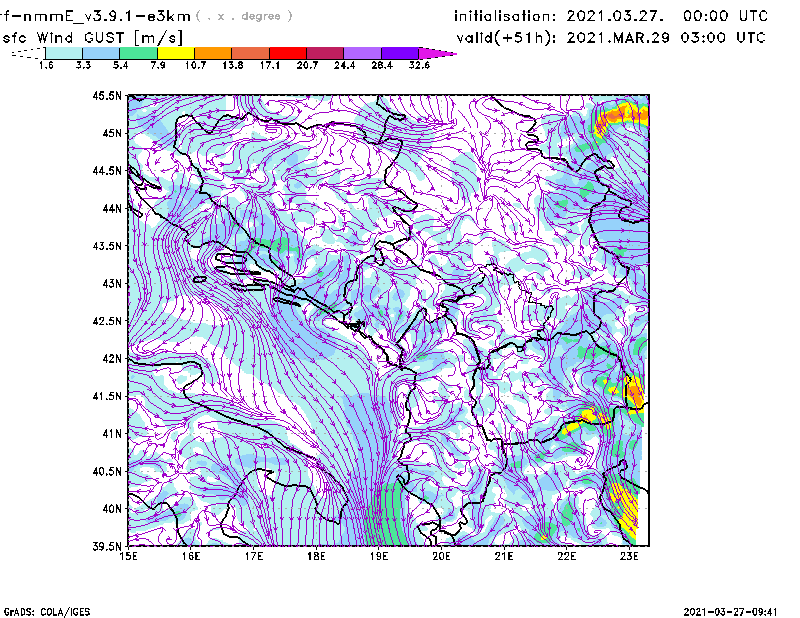Click legend value 10.7

(x=195, y=65)
